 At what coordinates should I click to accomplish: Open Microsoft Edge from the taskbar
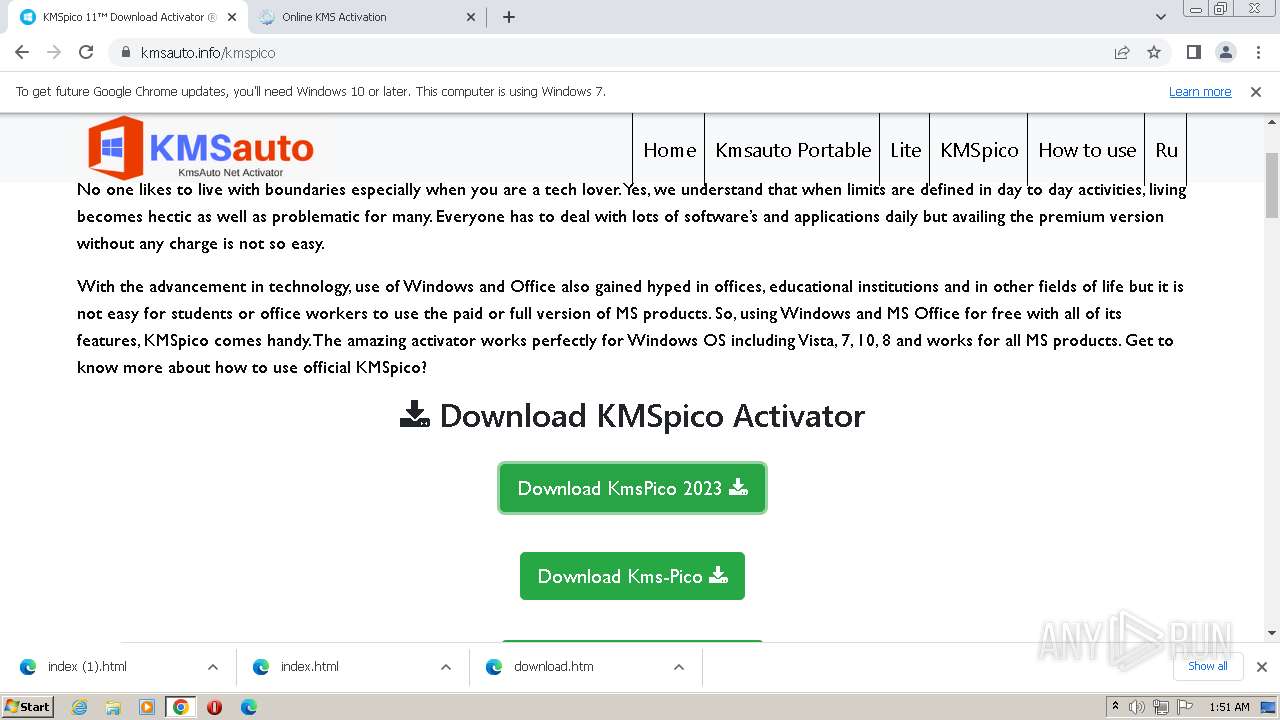tap(248, 707)
